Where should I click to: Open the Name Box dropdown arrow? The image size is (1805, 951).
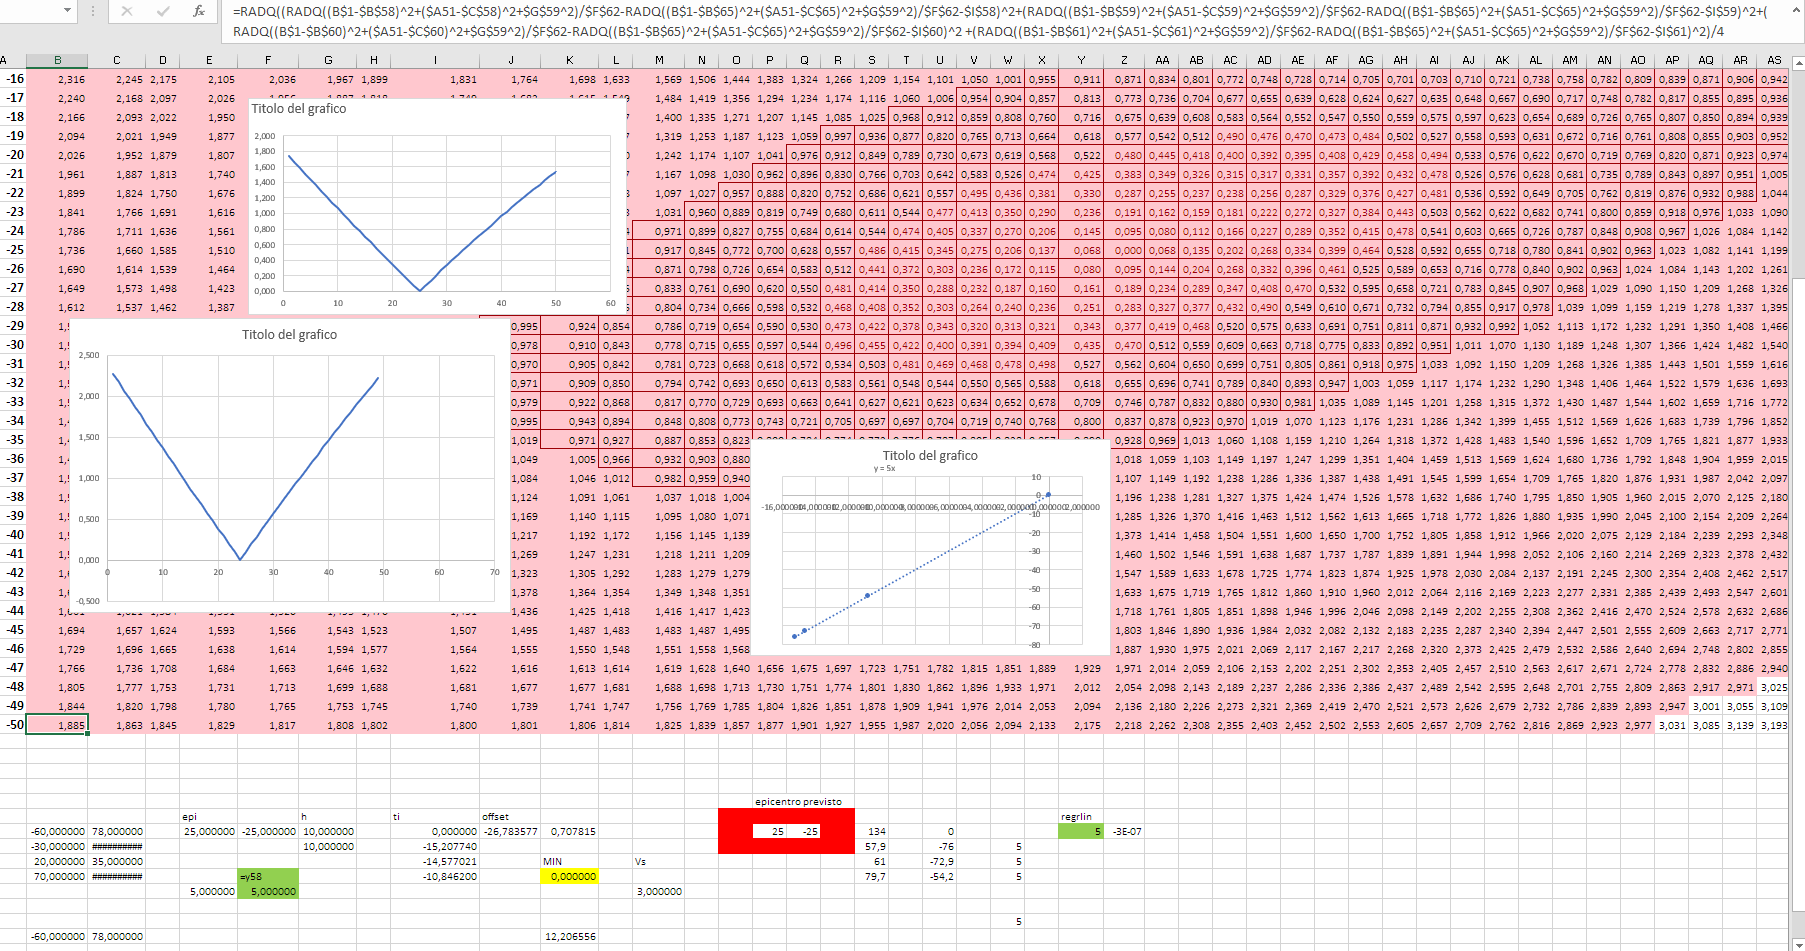click(x=67, y=11)
